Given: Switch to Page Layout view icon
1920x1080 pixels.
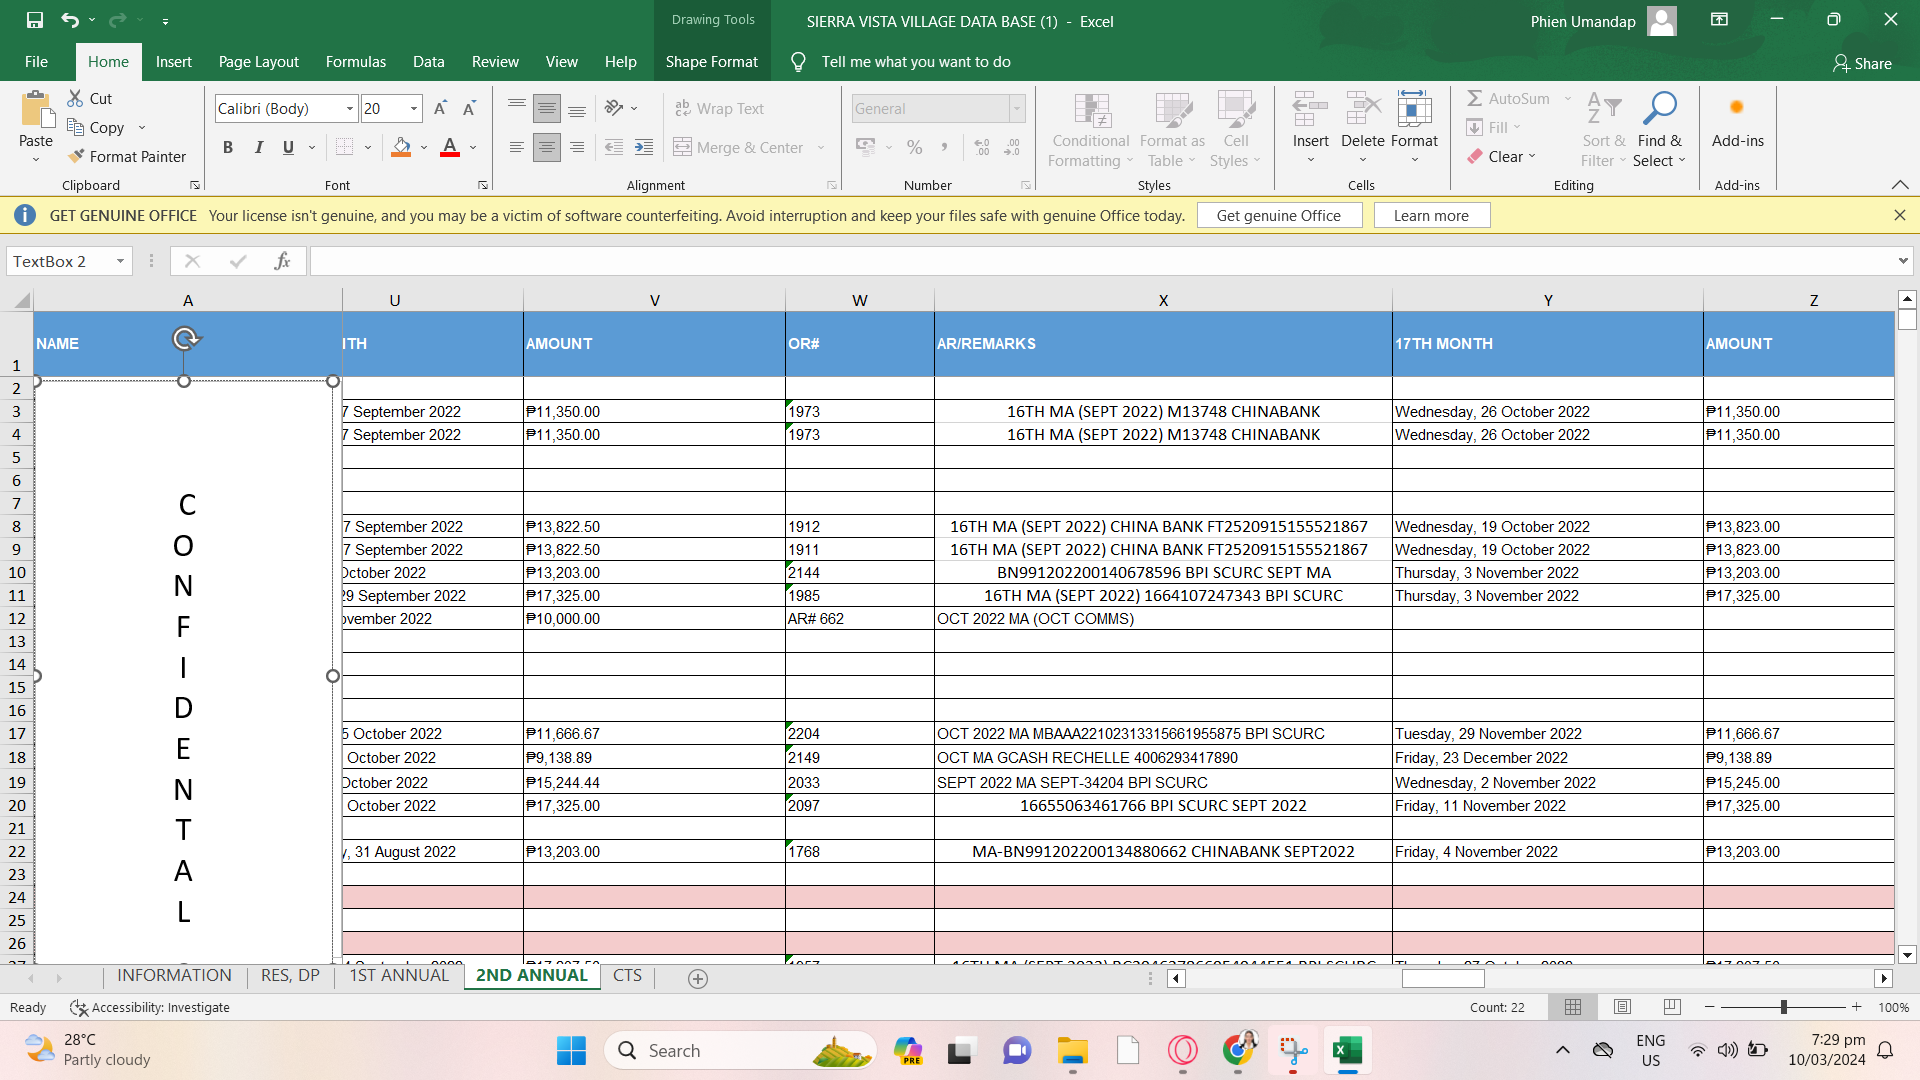Looking at the screenshot, I should (1622, 1007).
